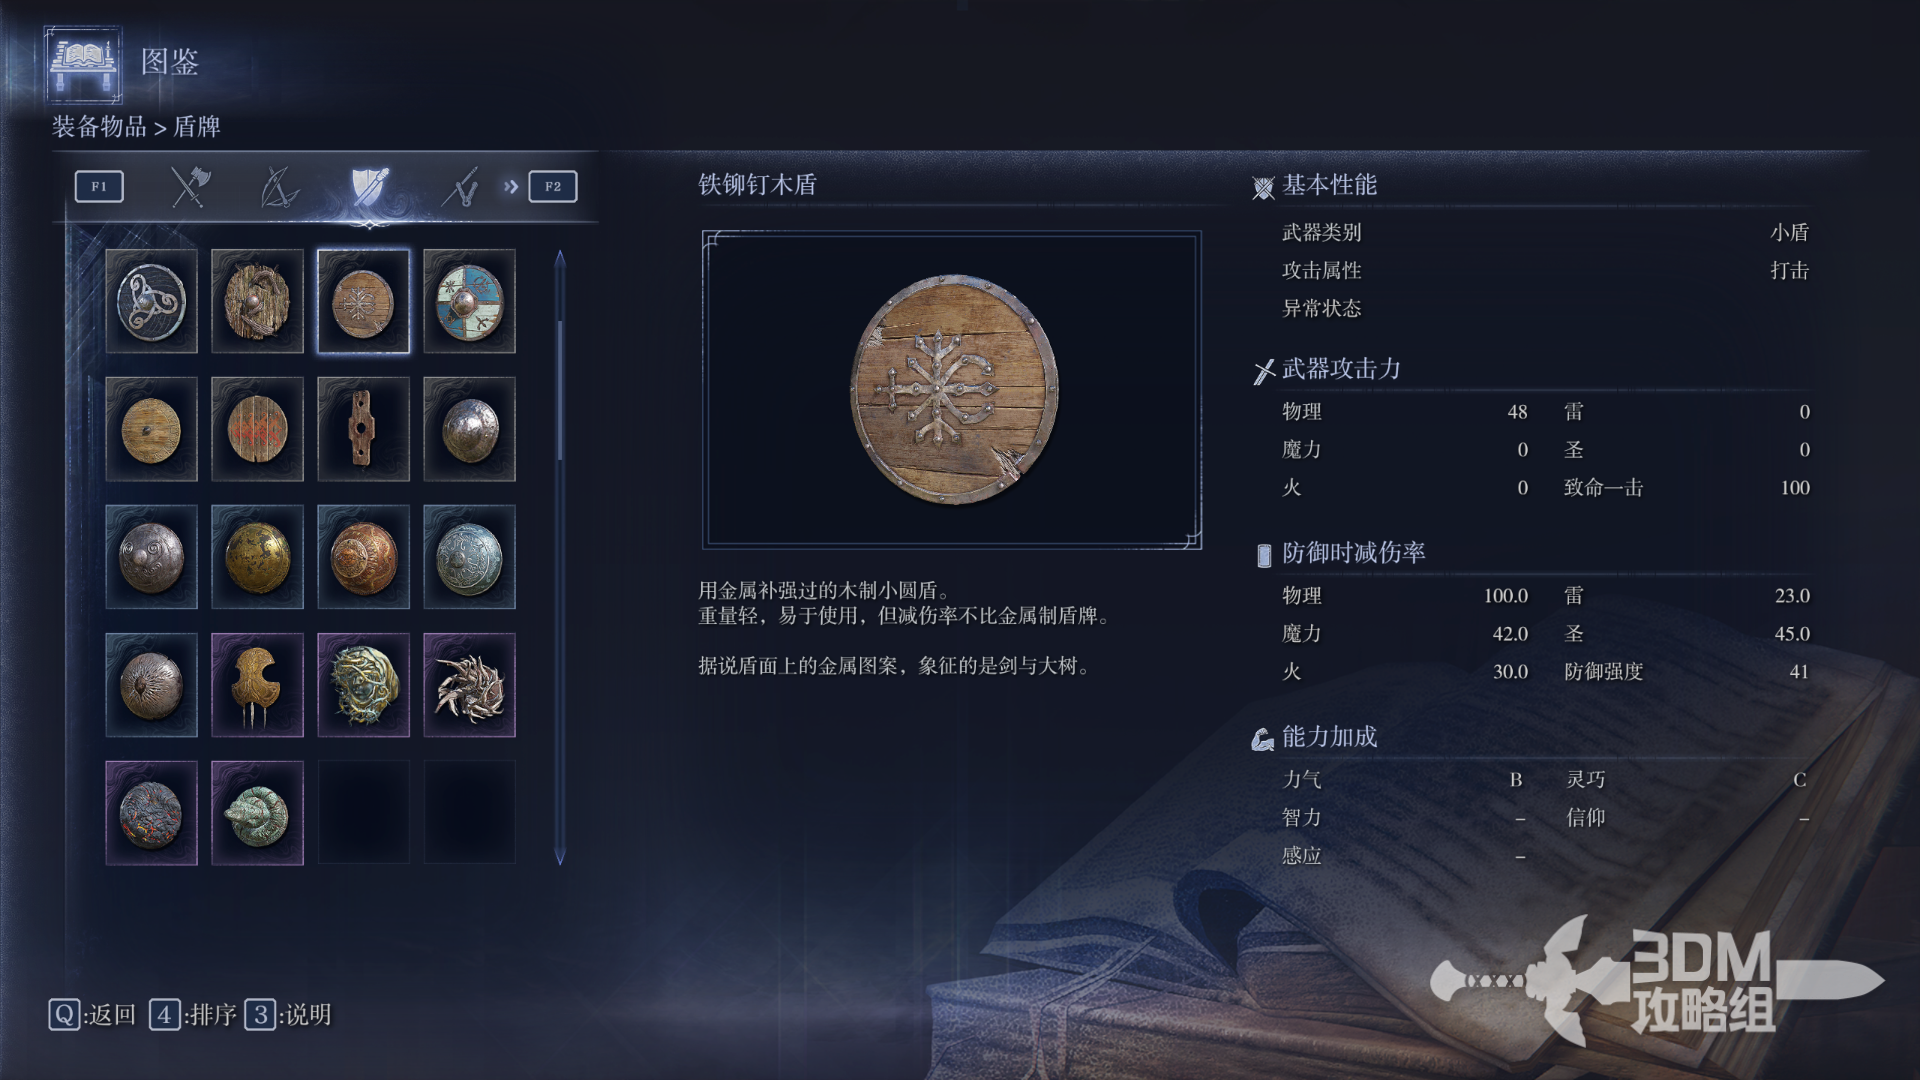1920x1080 pixels.
Task: Click the 4 排序 sort button
Action: tap(193, 1015)
